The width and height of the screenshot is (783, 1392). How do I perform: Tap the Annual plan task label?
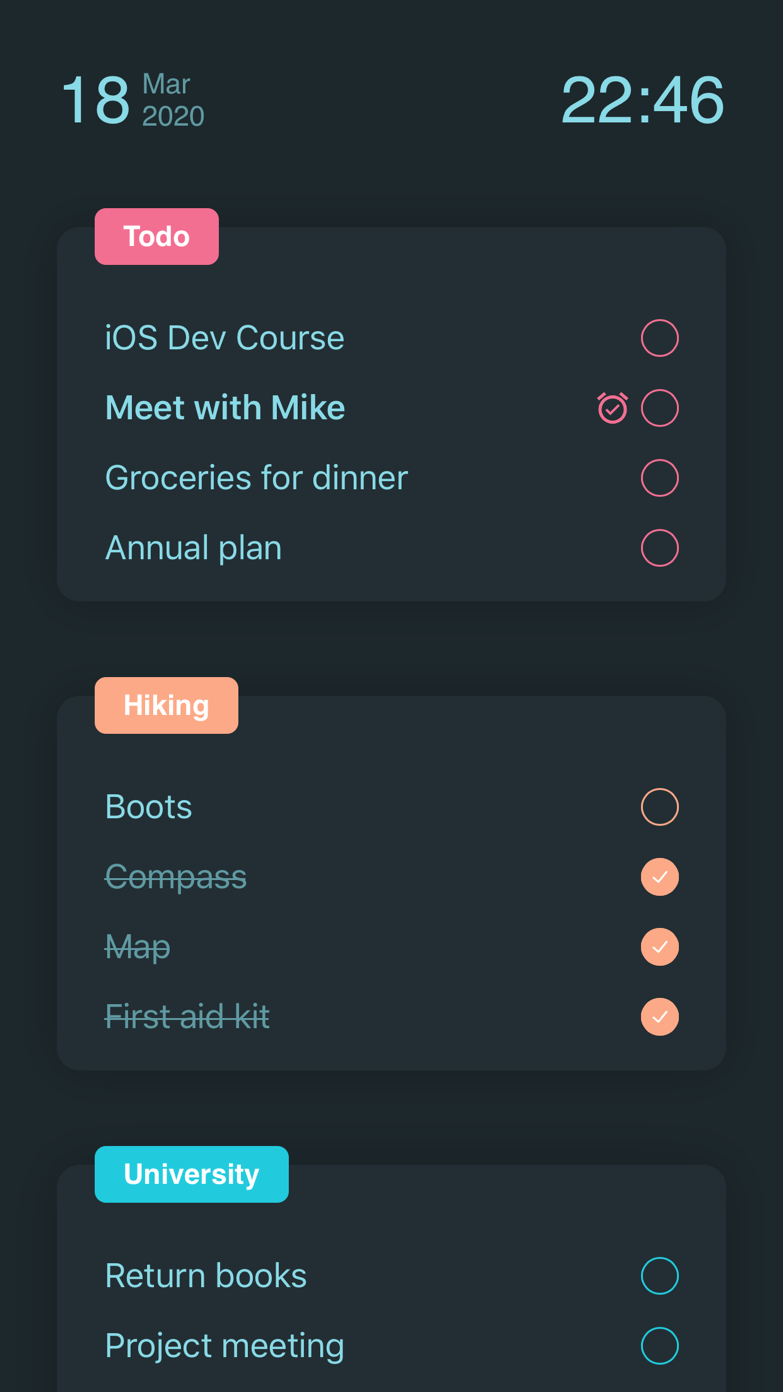tap(193, 548)
